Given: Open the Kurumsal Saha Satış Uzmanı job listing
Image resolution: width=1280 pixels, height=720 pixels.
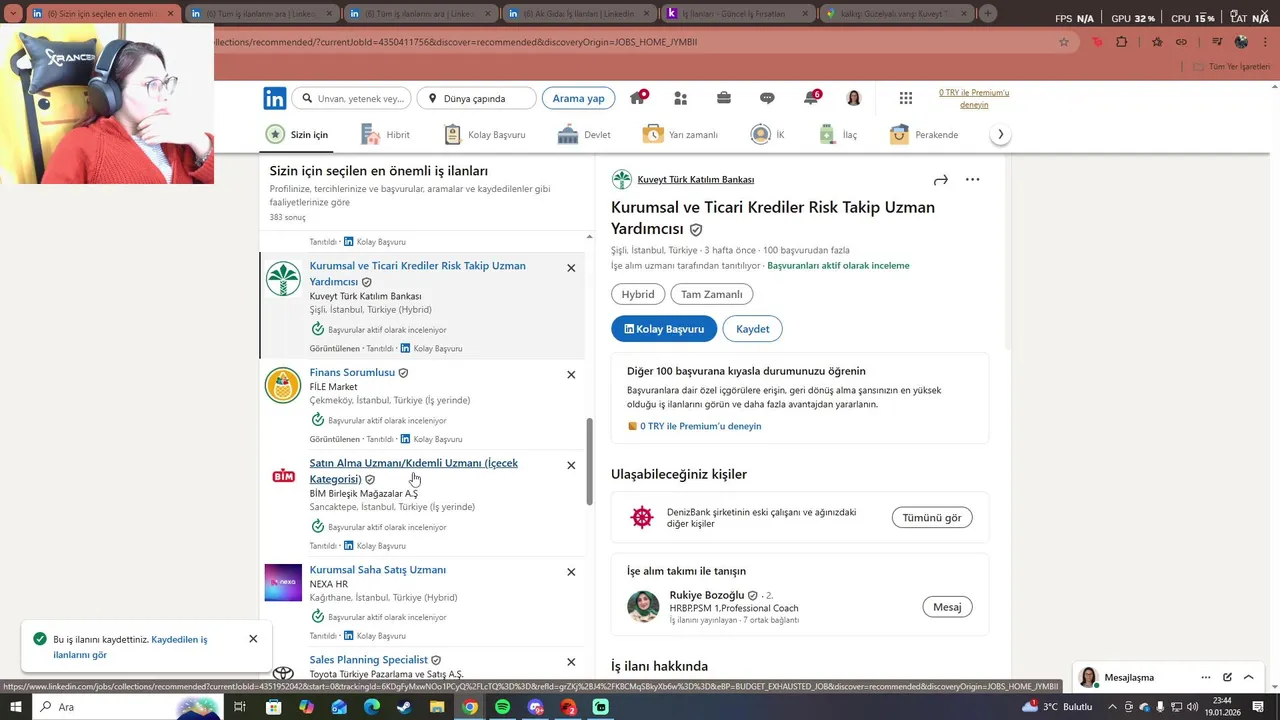Looking at the screenshot, I should coord(378,570).
